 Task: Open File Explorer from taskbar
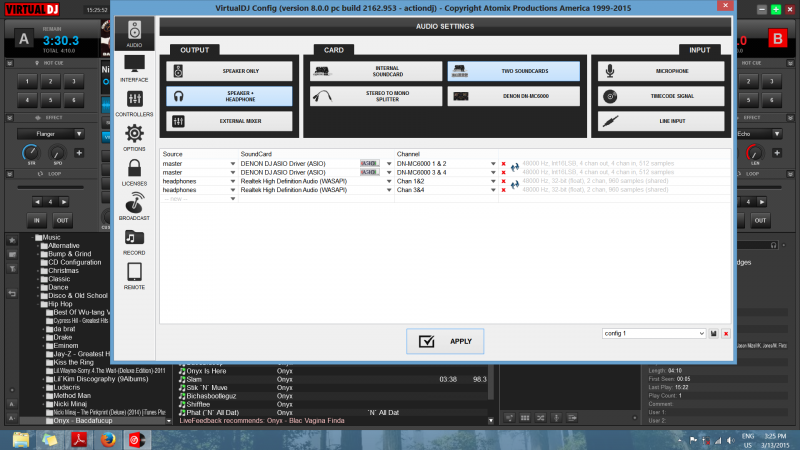click(21, 440)
